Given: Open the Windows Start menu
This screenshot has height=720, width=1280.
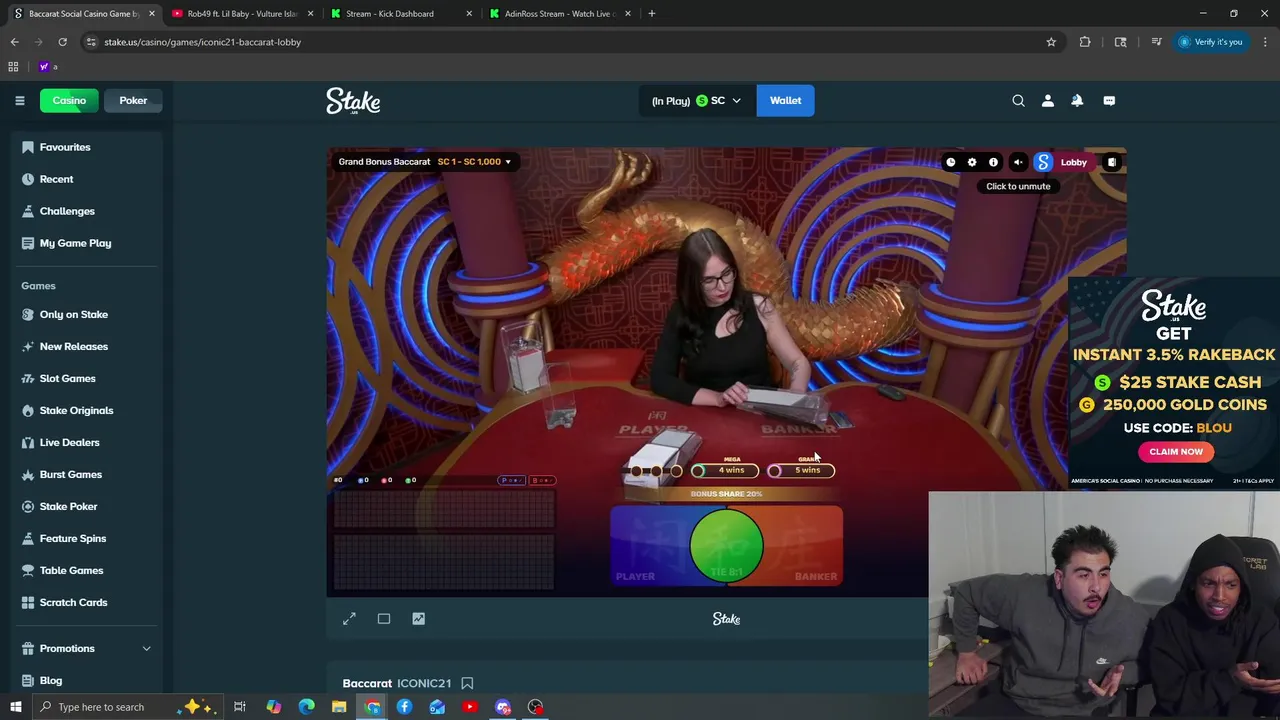Looking at the screenshot, I should coord(15,707).
